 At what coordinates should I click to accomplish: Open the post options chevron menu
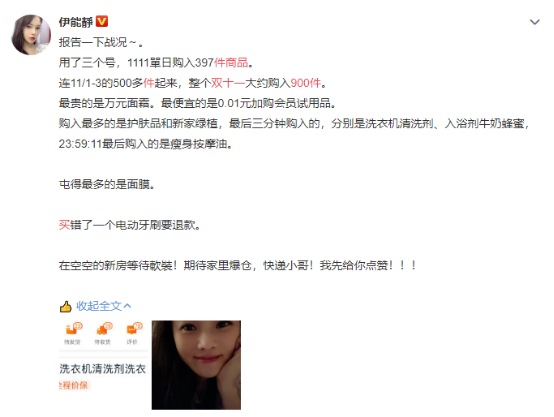535,22
